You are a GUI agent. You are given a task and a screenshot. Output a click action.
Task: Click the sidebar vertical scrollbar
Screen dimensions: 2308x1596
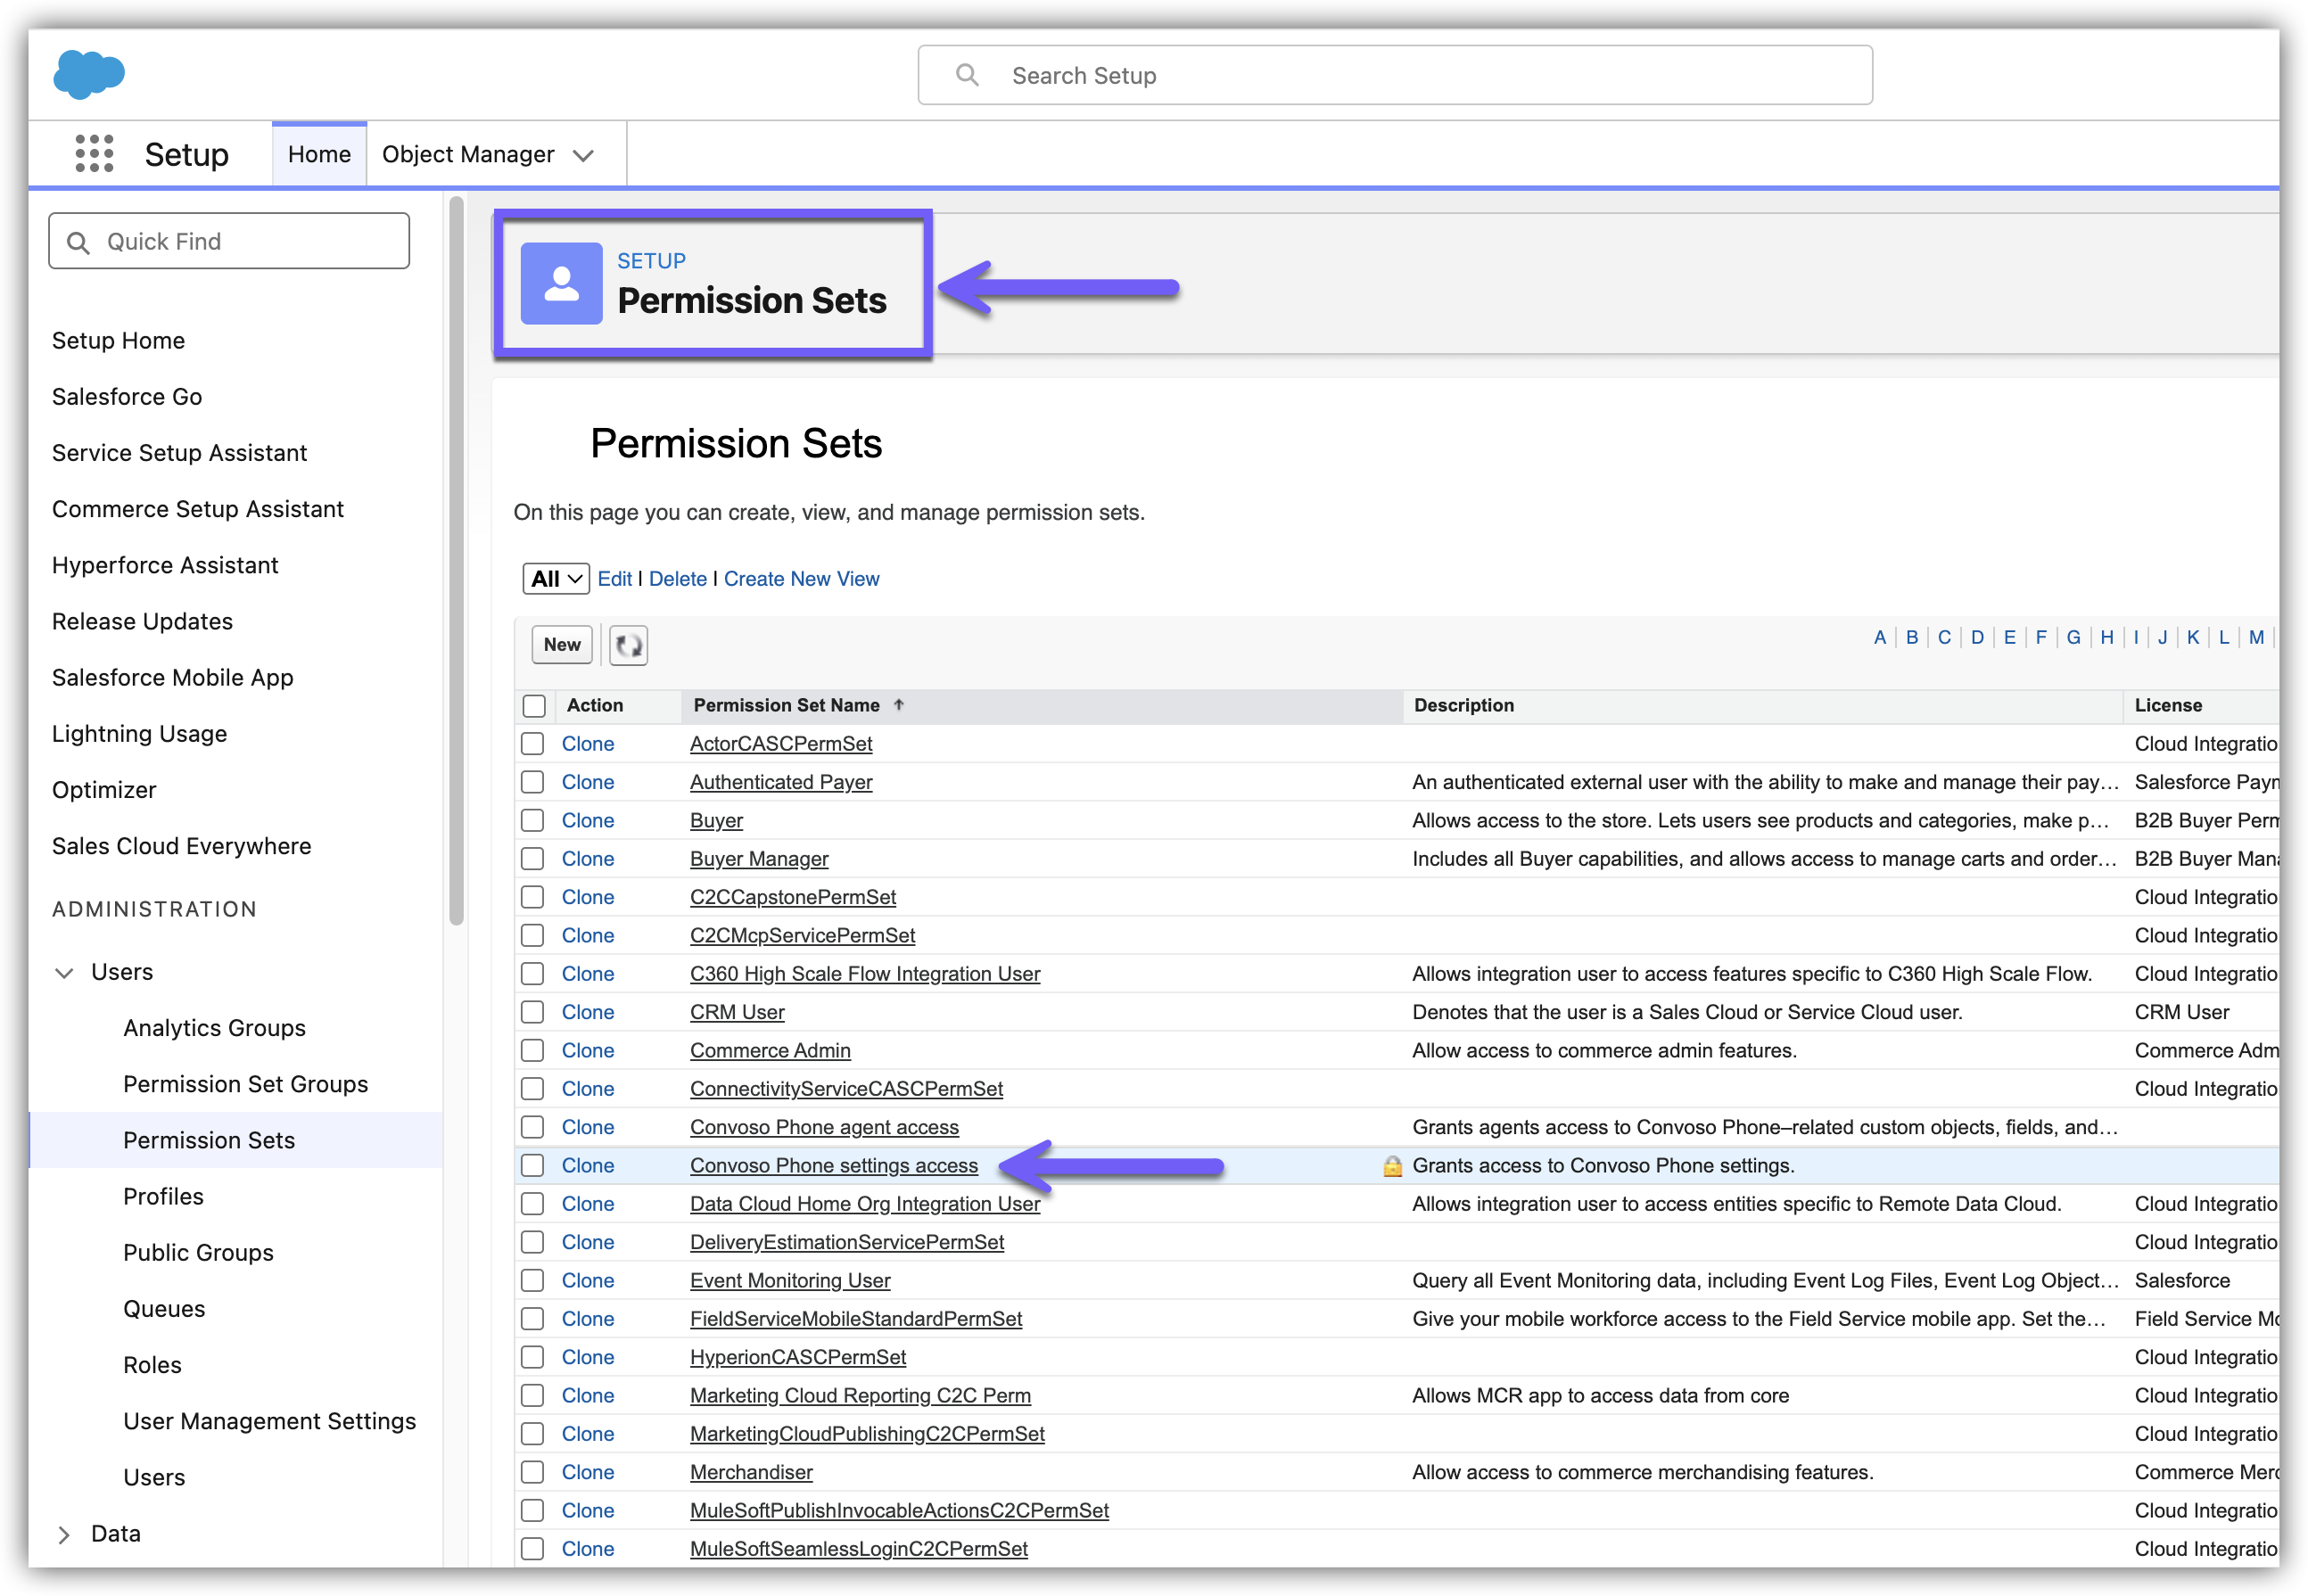pyautogui.click(x=457, y=560)
